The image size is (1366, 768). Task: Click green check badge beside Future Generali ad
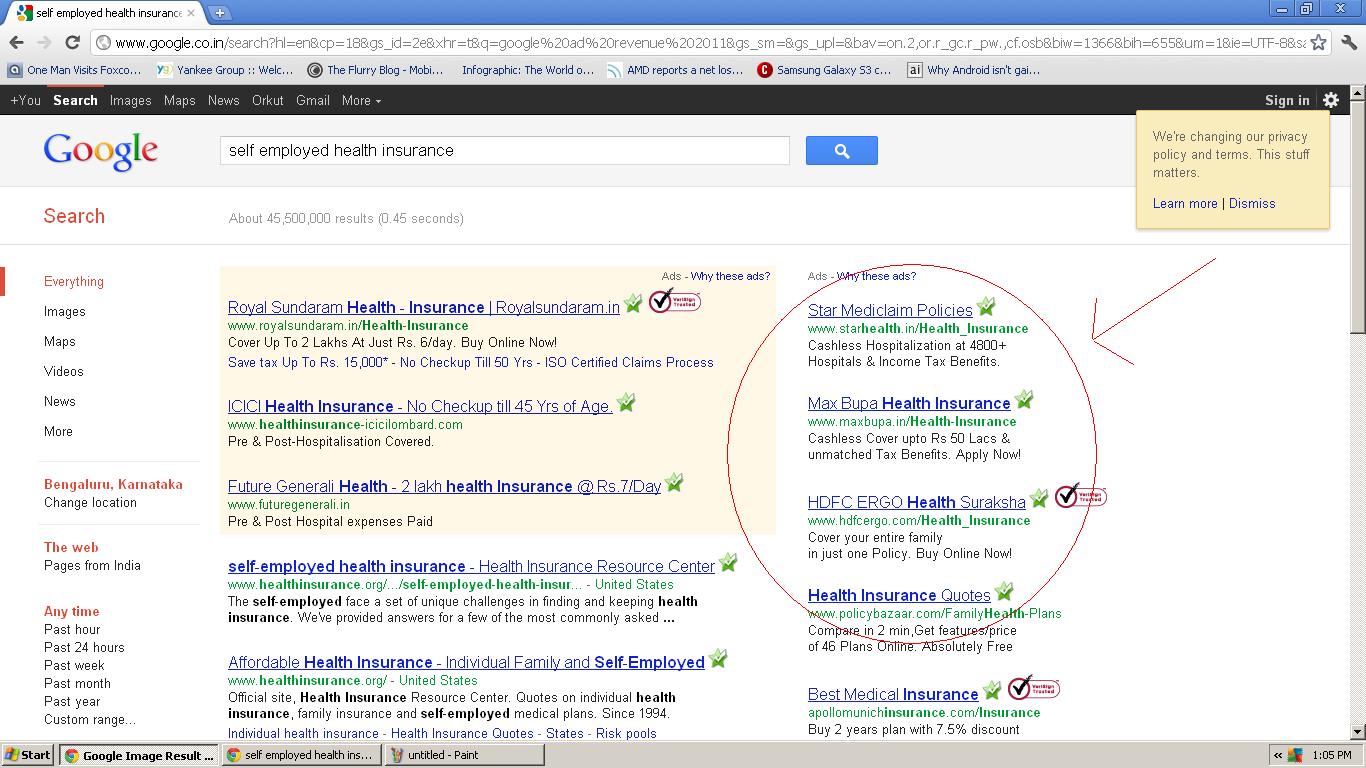tap(674, 482)
